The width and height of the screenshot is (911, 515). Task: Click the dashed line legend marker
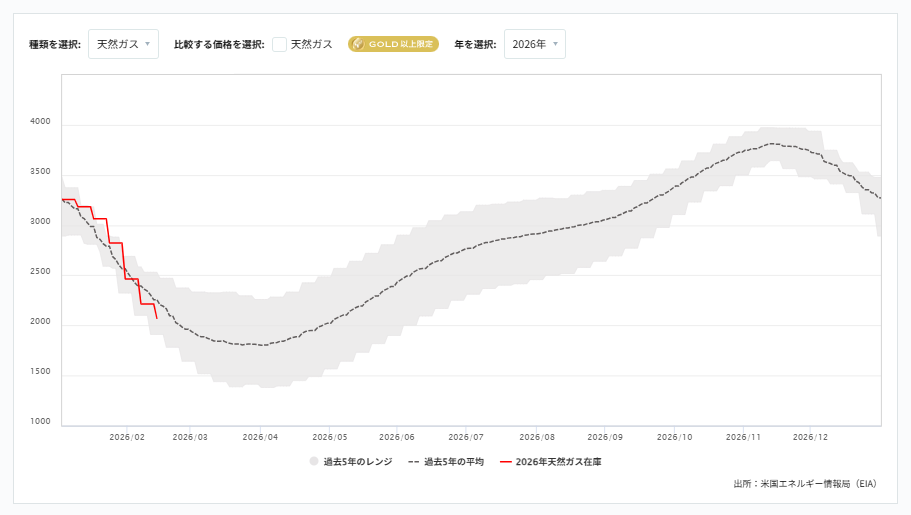point(414,462)
